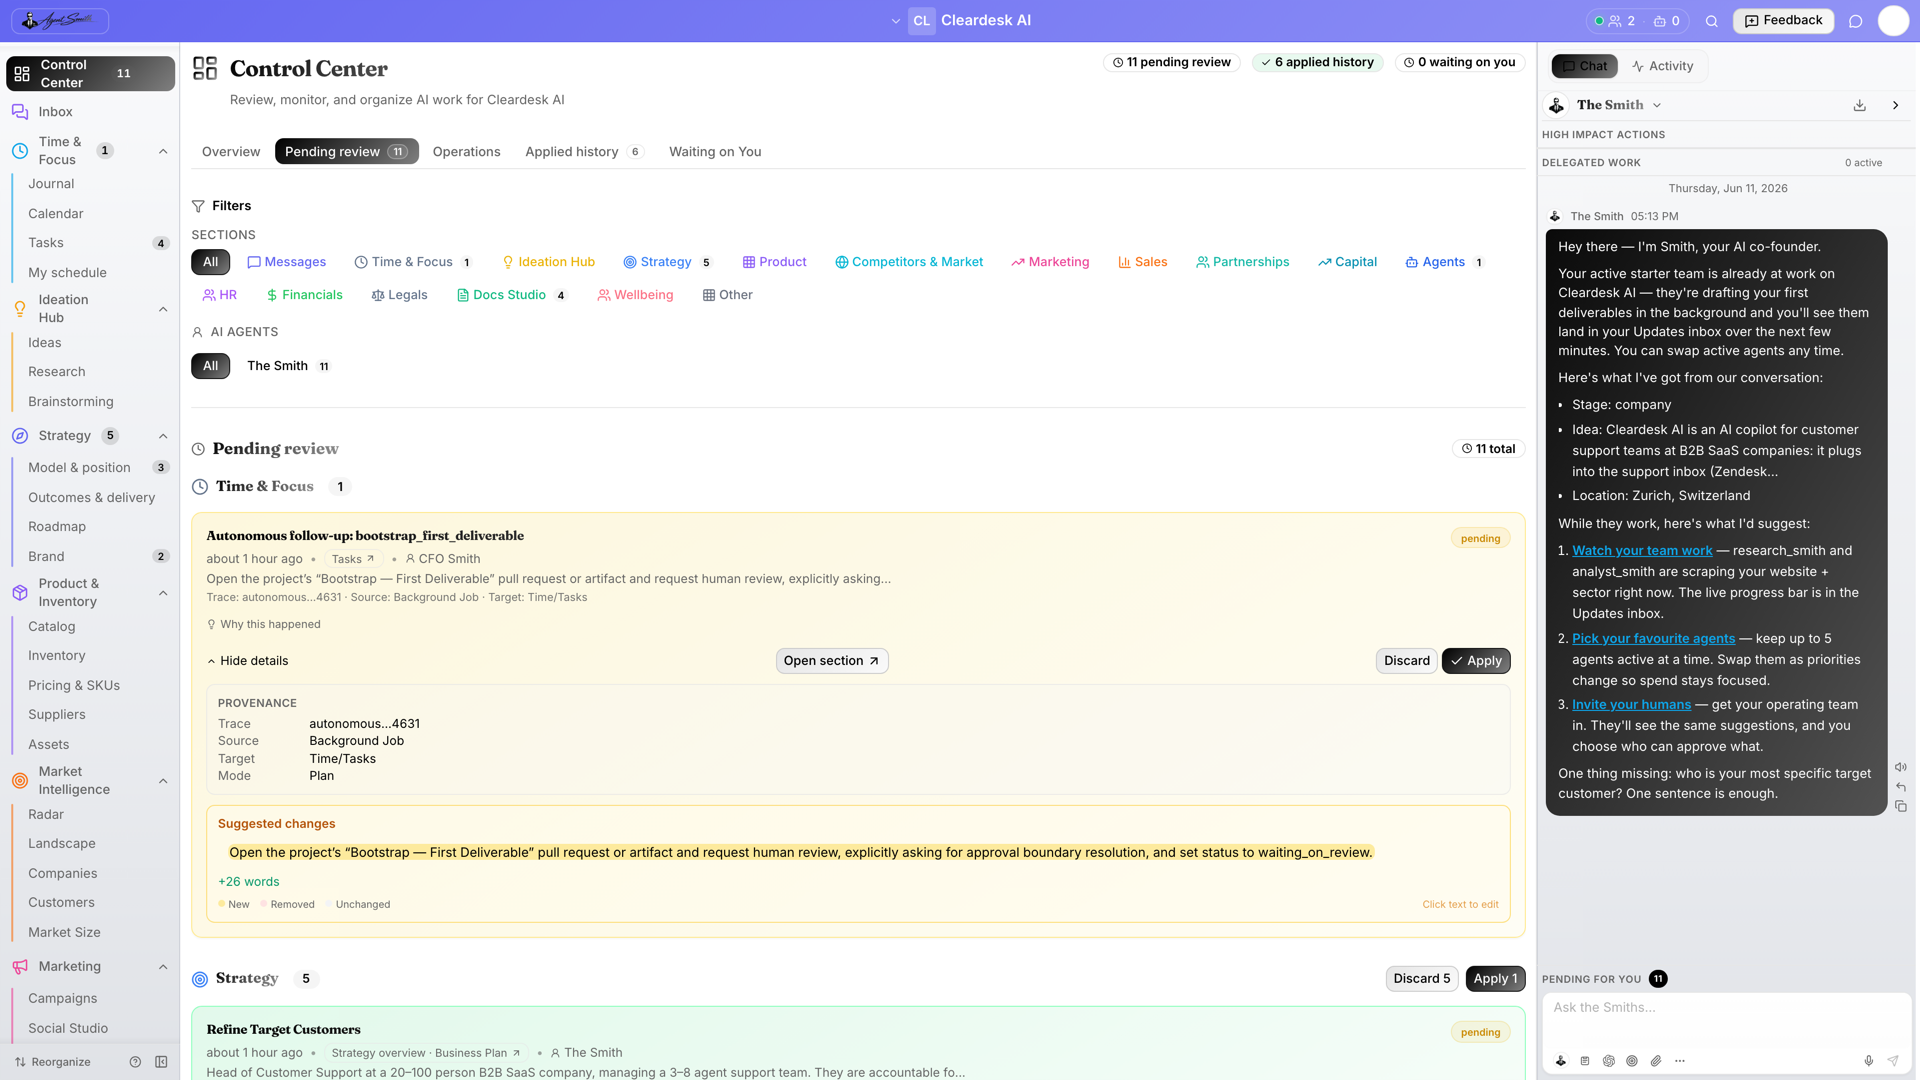Filter sections by Strategy chip
Screen dimensions: 1920x1080
coord(667,262)
